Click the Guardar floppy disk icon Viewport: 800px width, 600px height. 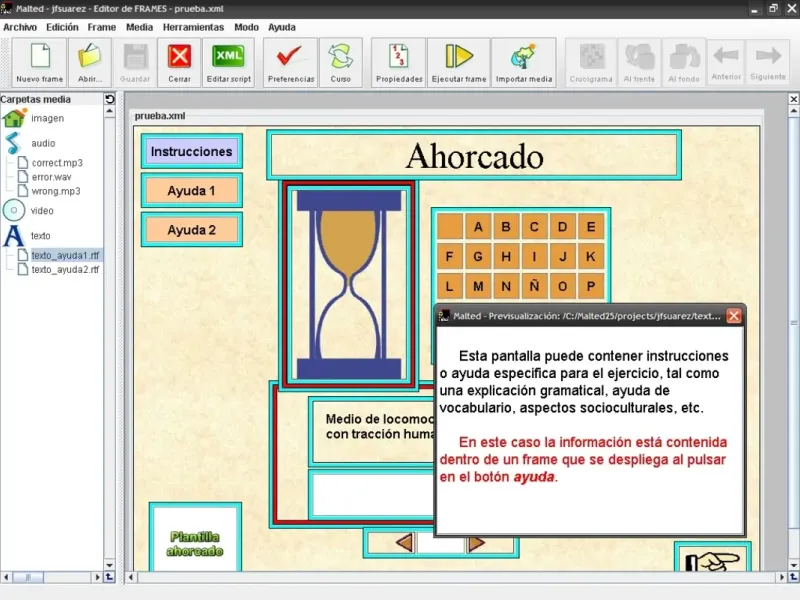(135, 63)
